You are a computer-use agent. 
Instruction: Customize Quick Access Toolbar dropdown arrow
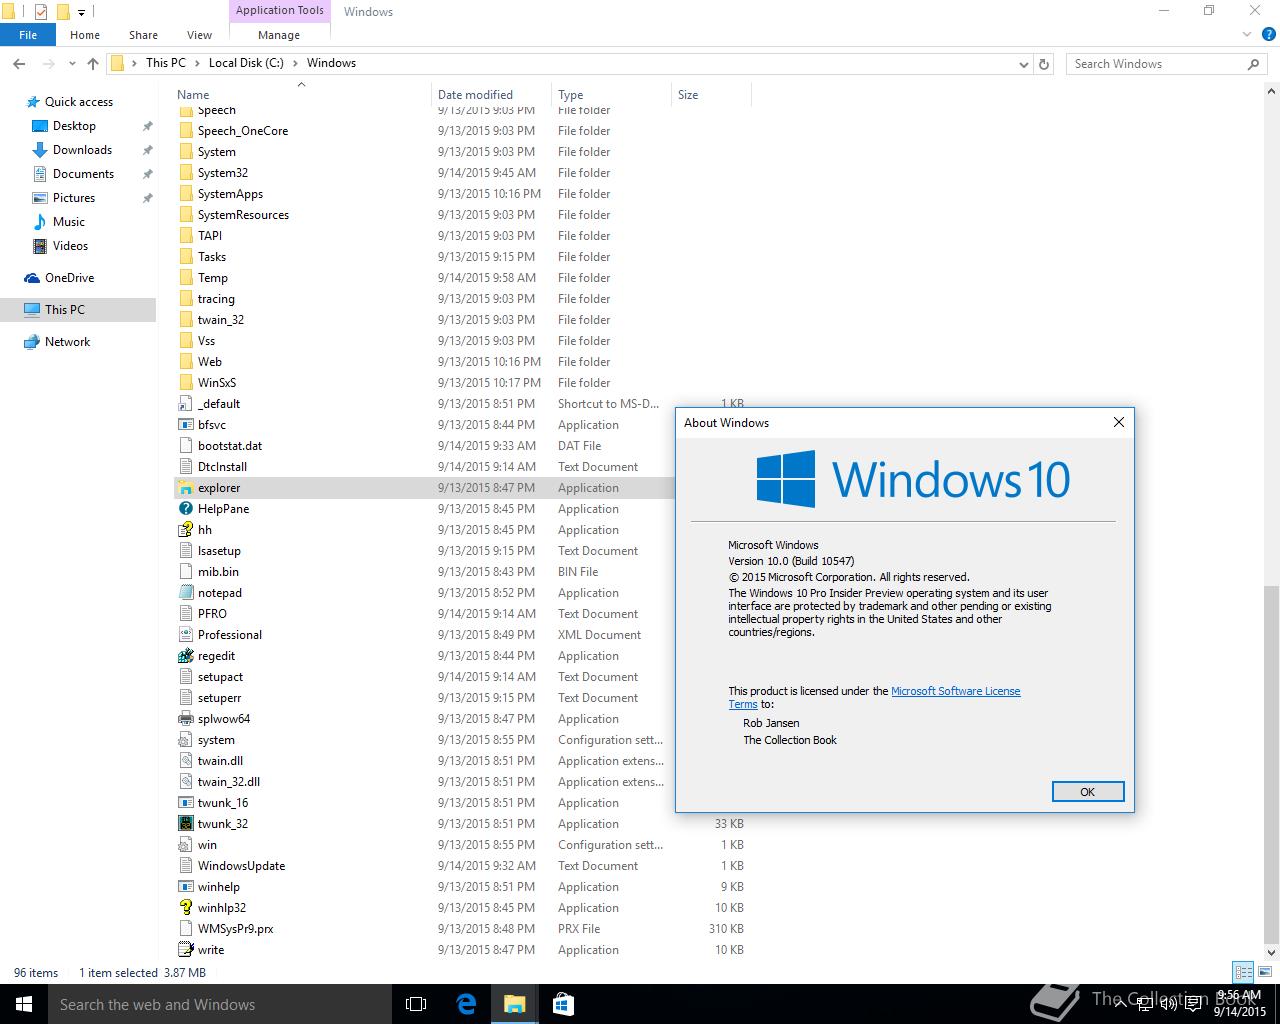tap(82, 13)
